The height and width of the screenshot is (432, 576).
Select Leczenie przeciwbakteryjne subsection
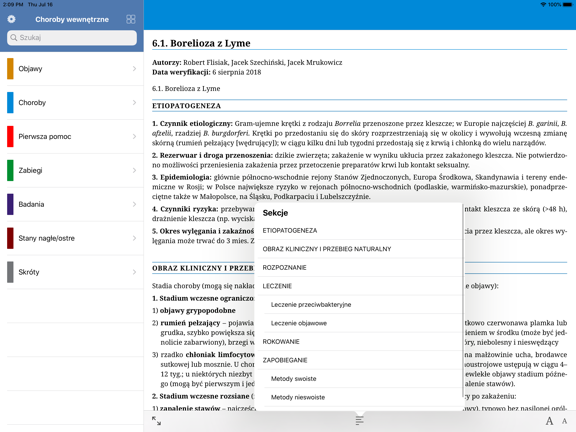359,305
